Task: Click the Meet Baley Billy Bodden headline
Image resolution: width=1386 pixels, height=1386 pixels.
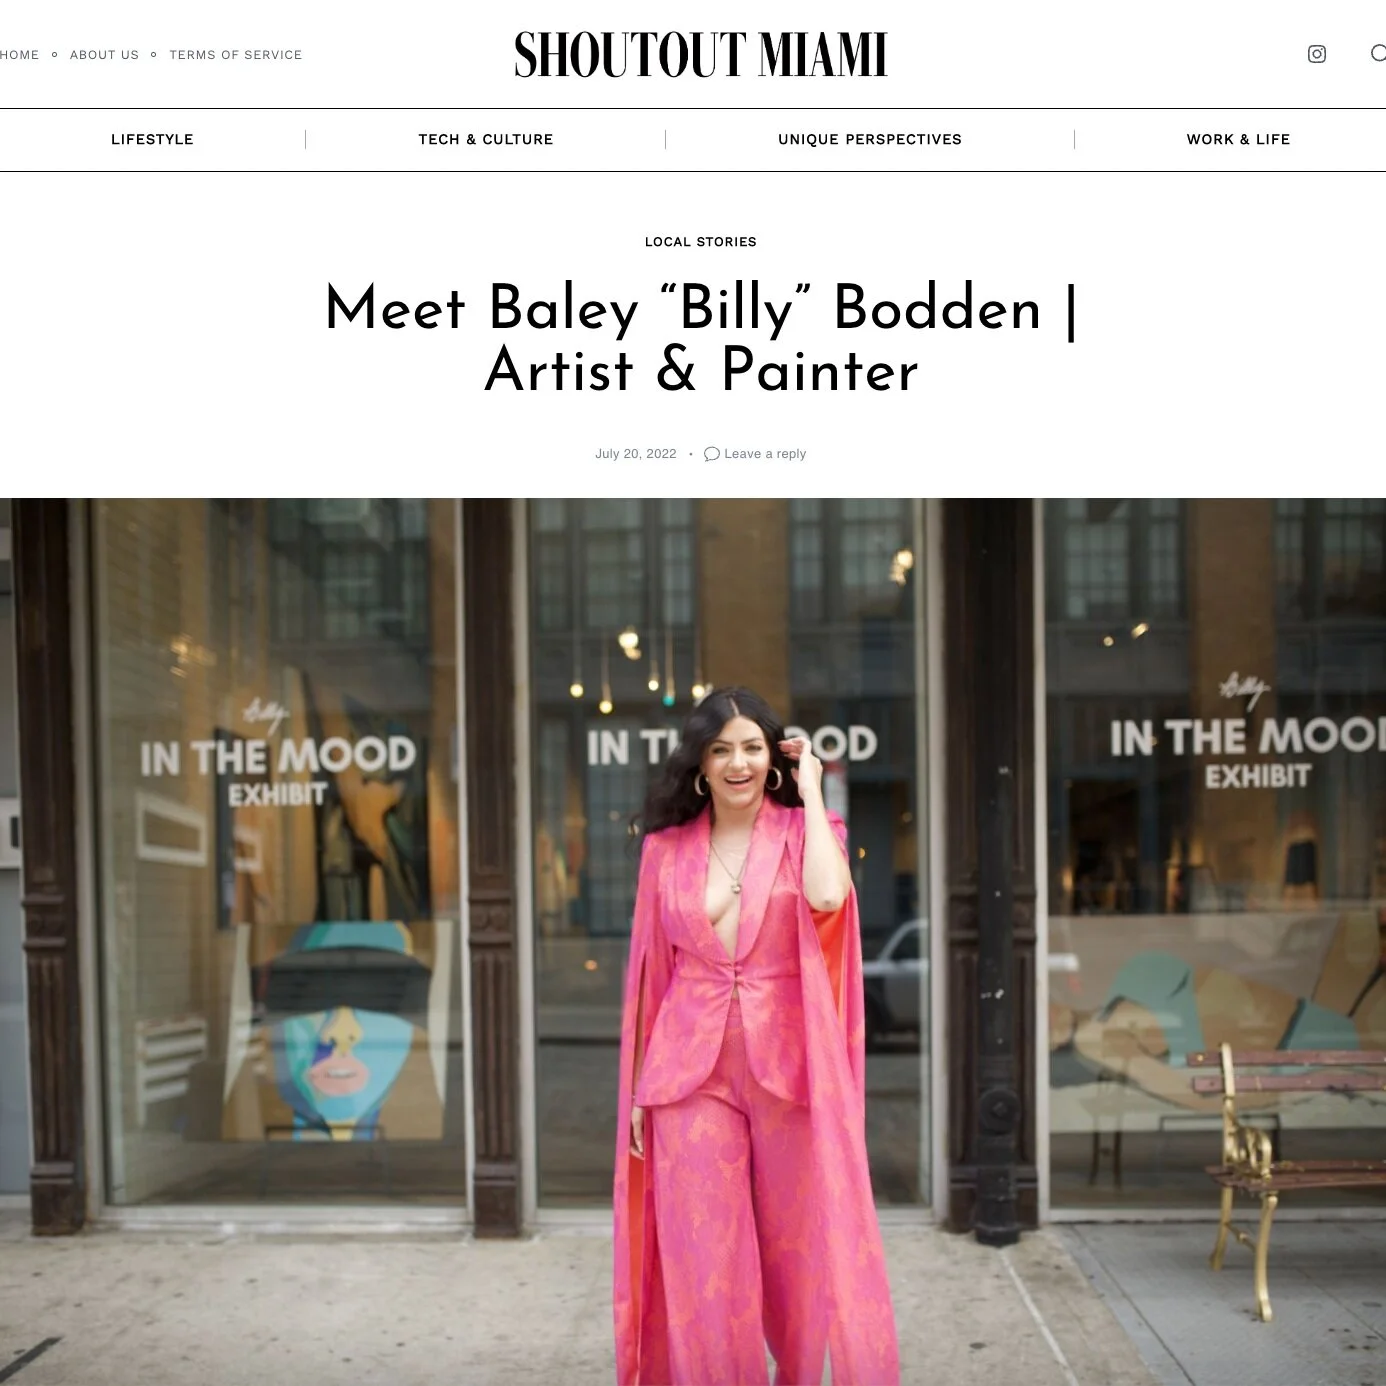Action: coord(700,338)
